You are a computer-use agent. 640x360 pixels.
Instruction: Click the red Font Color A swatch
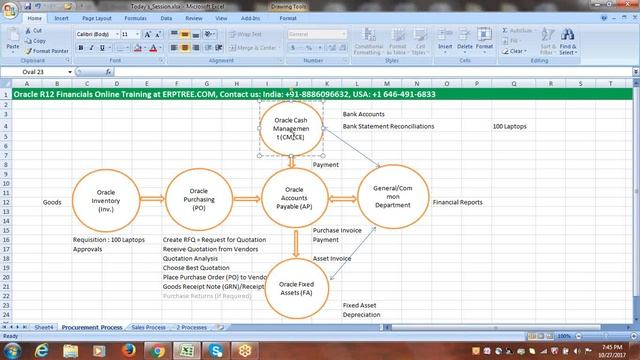(x=153, y=48)
